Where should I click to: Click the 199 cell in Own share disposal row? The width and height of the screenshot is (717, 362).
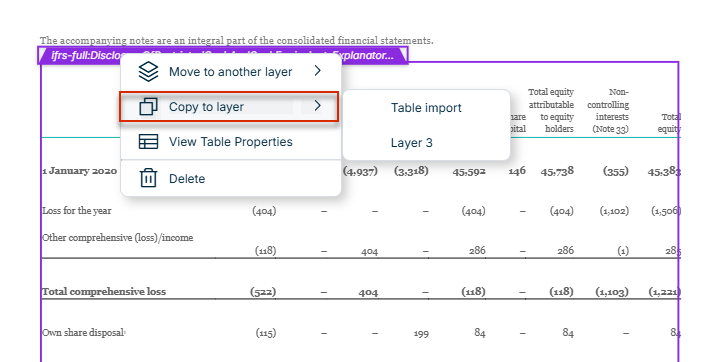[x=421, y=334]
